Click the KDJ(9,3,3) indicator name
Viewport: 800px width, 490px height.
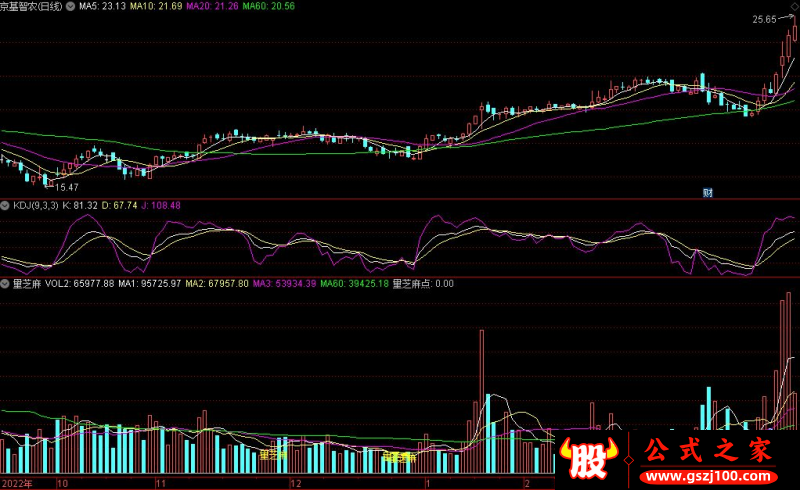tap(36, 206)
